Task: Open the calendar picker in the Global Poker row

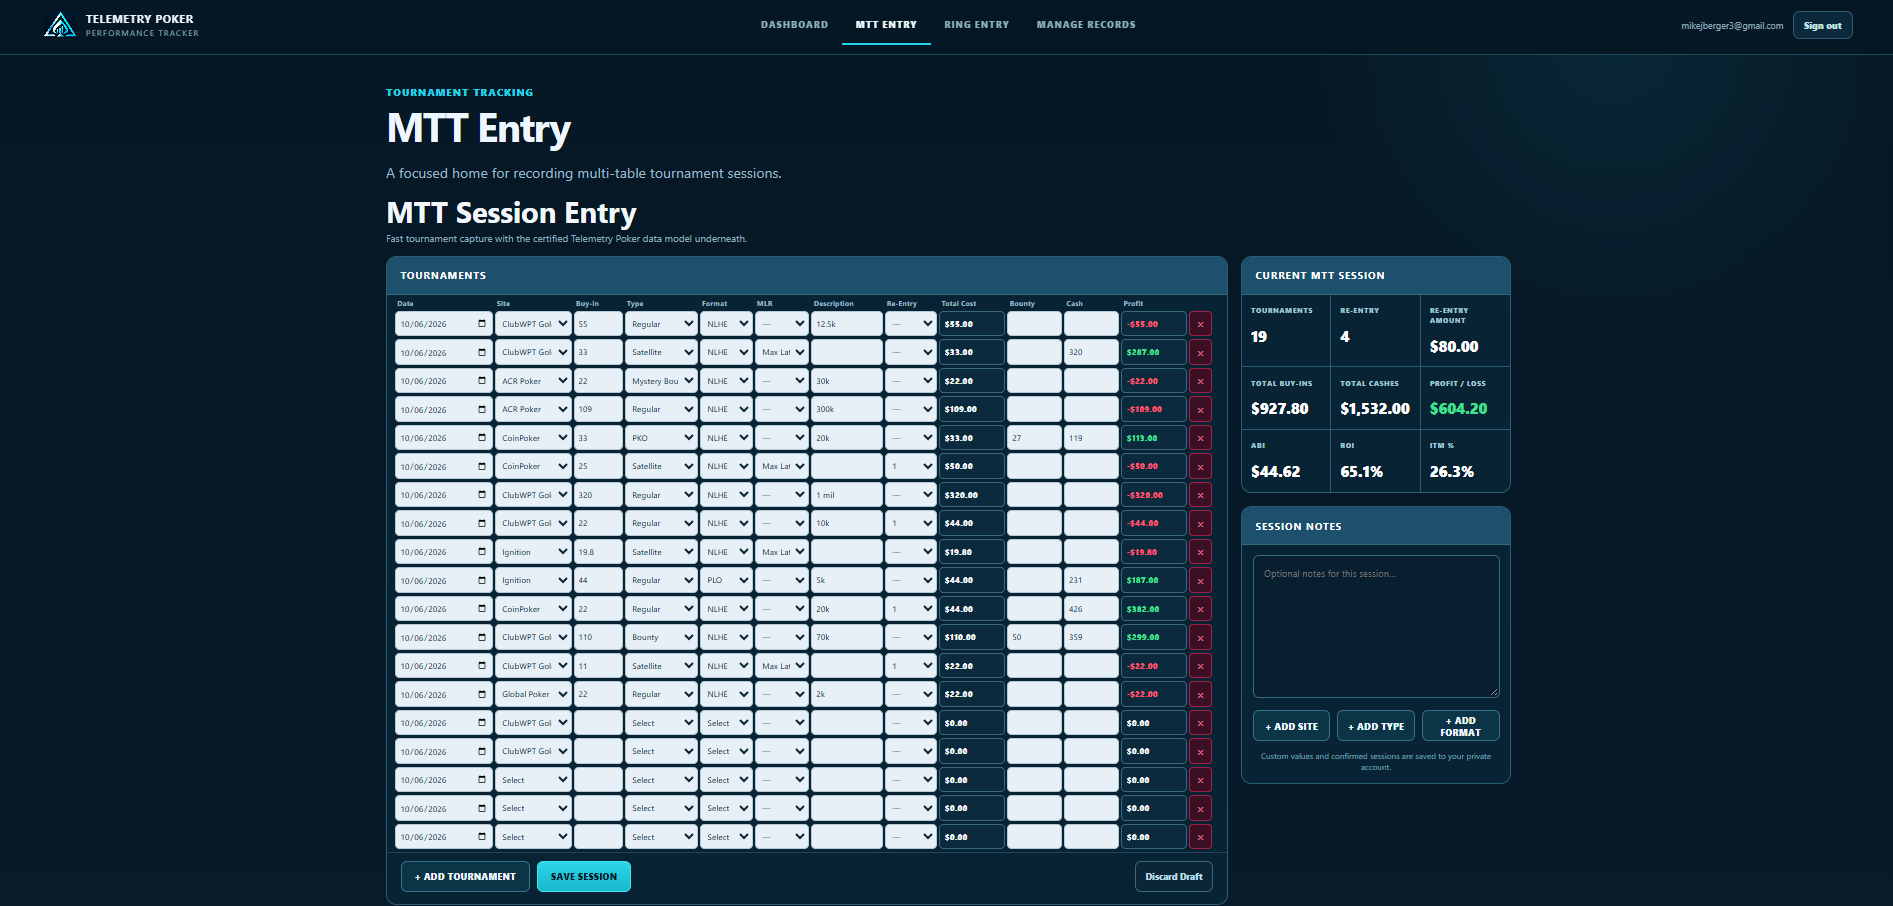Action: (x=482, y=694)
